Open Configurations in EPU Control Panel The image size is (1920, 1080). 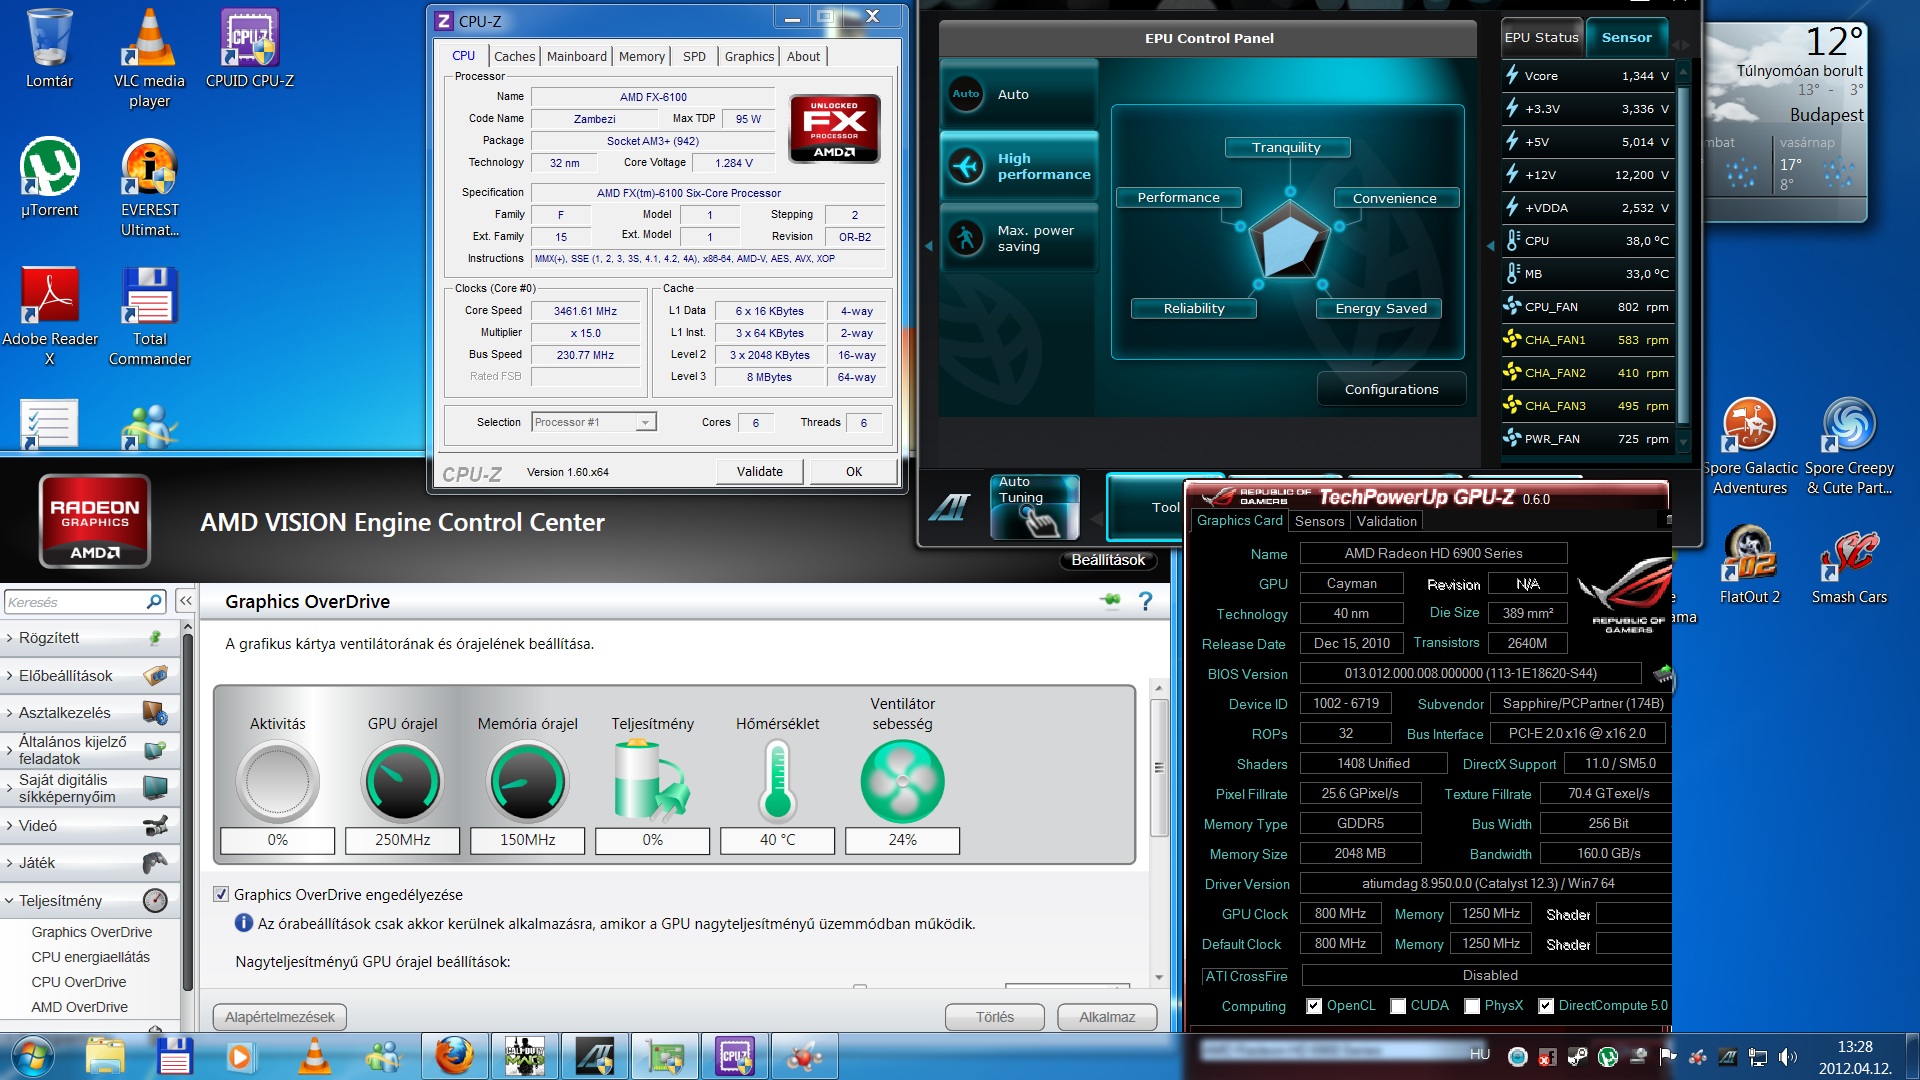click(x=1391, y=389)
